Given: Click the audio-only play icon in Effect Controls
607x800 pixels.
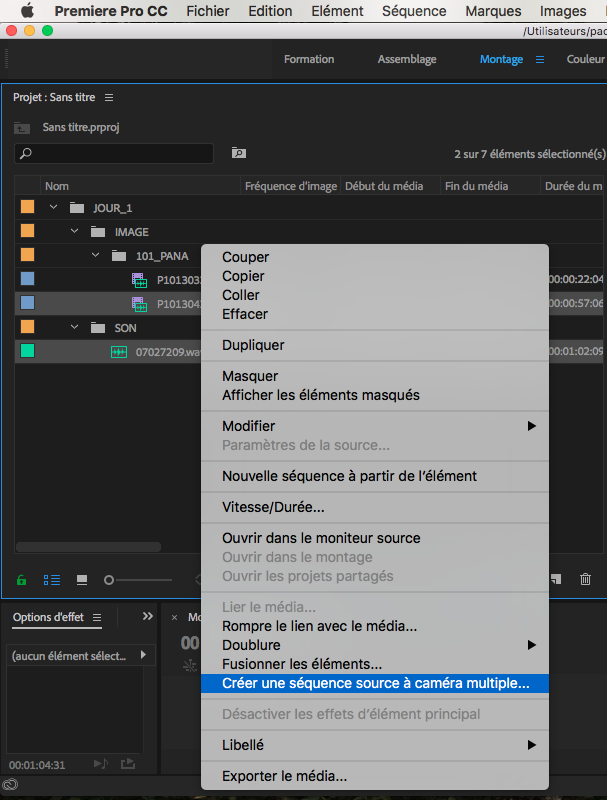Looking at the screenshot, I should tap(101, 764).
